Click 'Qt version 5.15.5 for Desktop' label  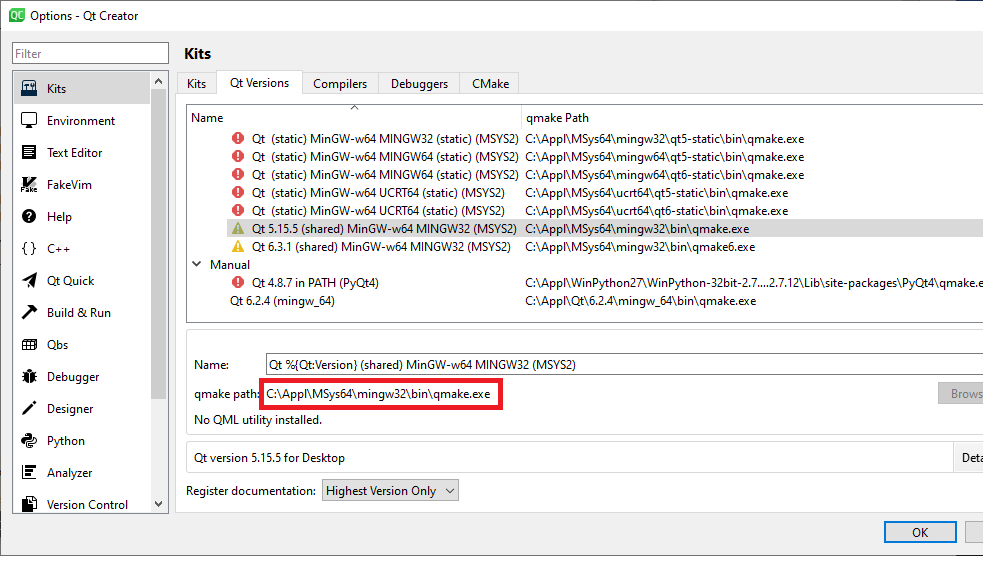point(269,458)
